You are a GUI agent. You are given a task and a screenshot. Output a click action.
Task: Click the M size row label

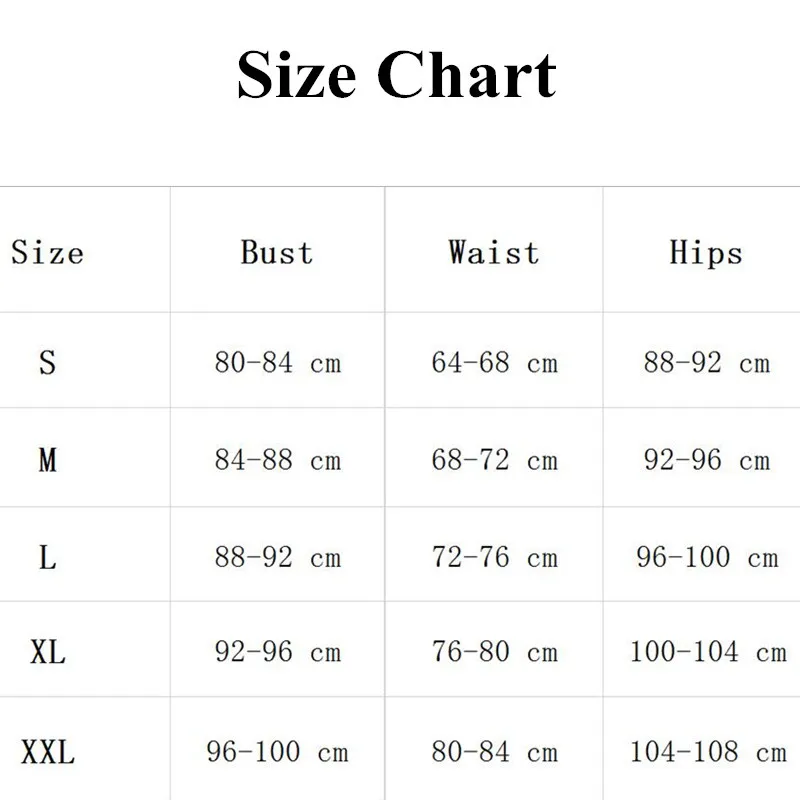coord(47,460)
